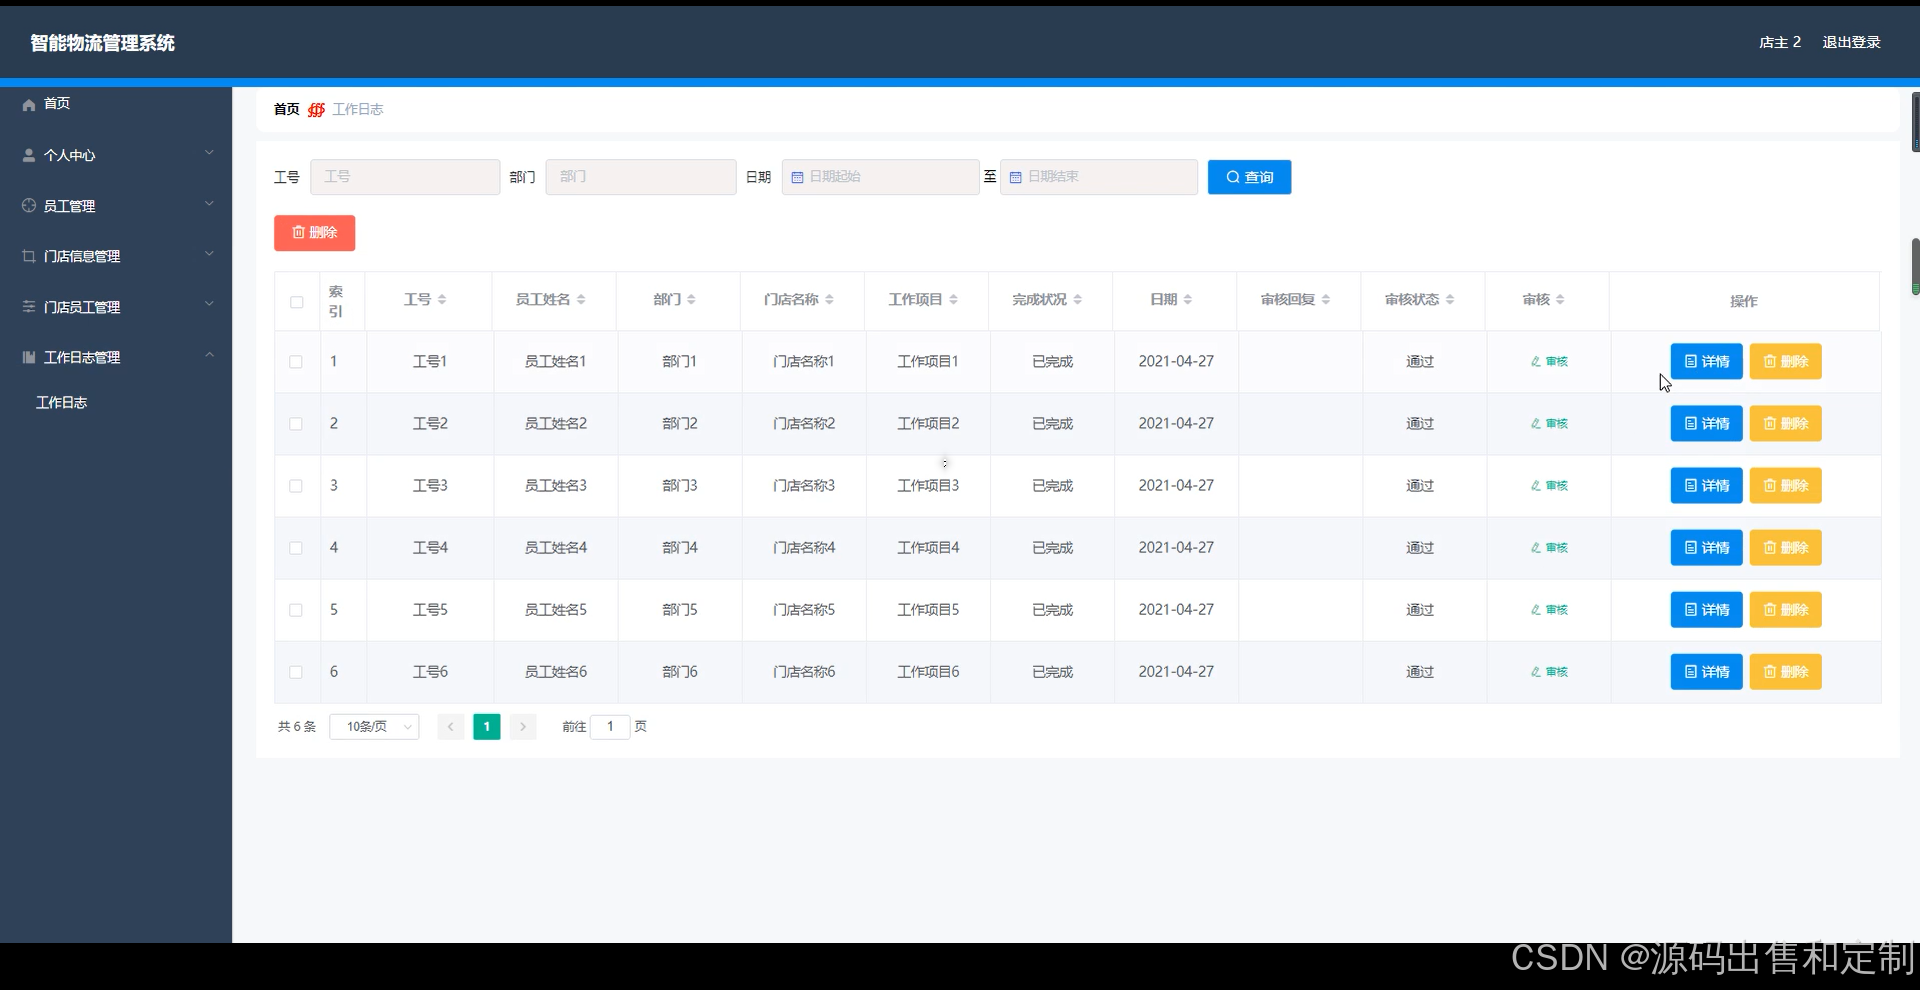Click the 员工姓名3 cell
This screenshot has width=1920, height=990.
click(556, 486)
